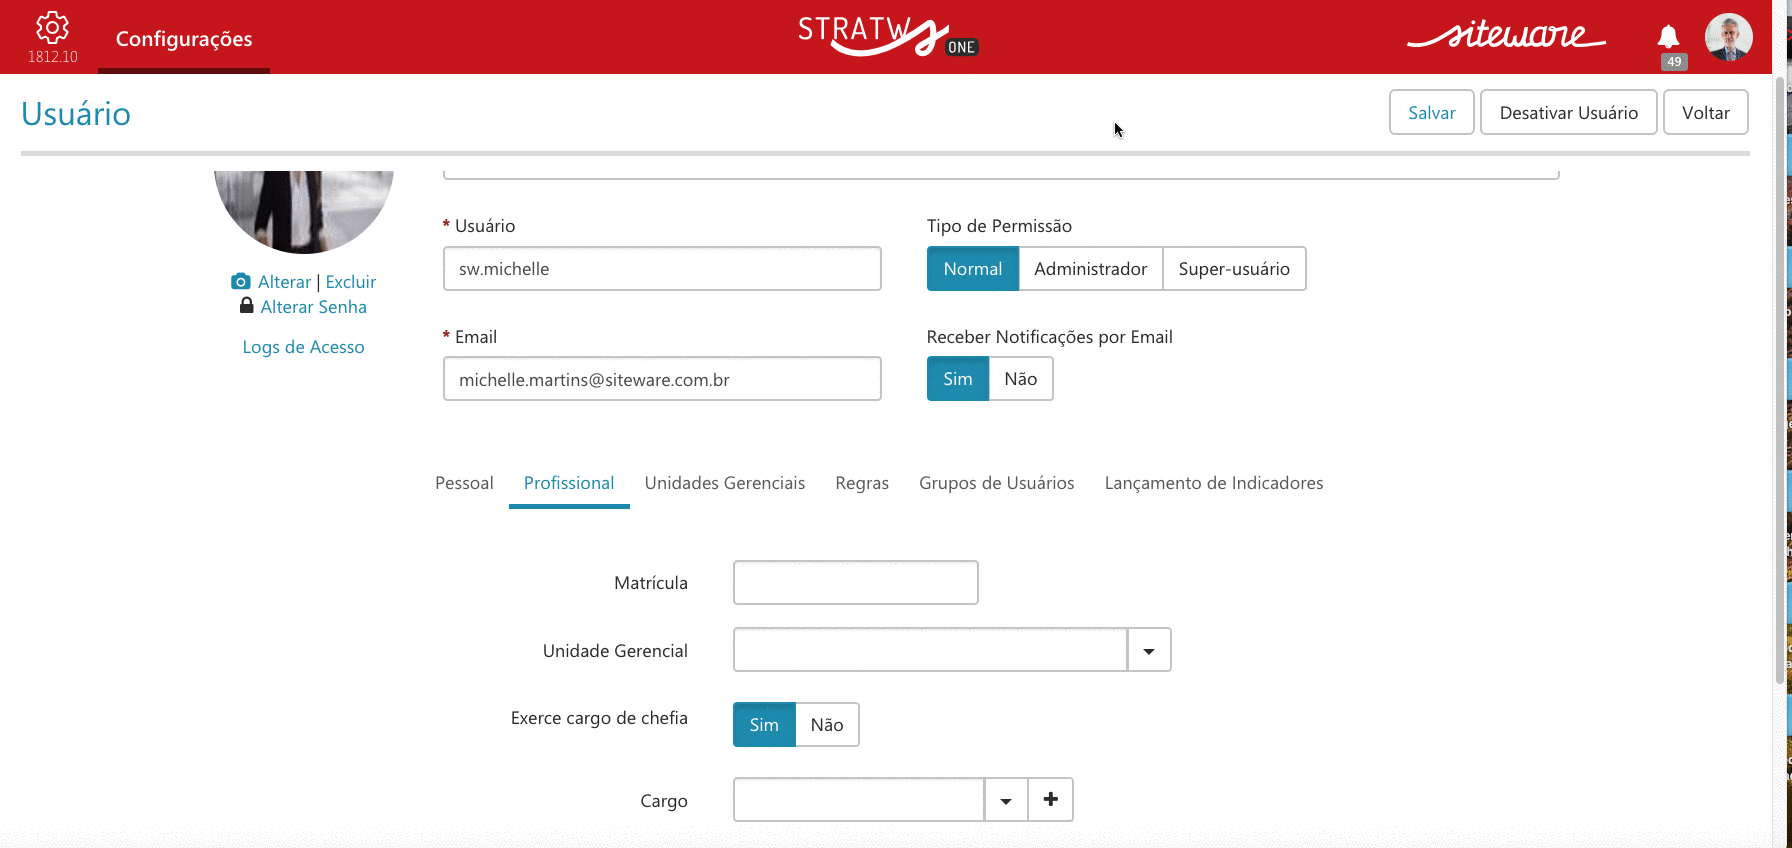Click the Salvar button
Screen dimensions: 1792x848
click(x=1432, y=112)
